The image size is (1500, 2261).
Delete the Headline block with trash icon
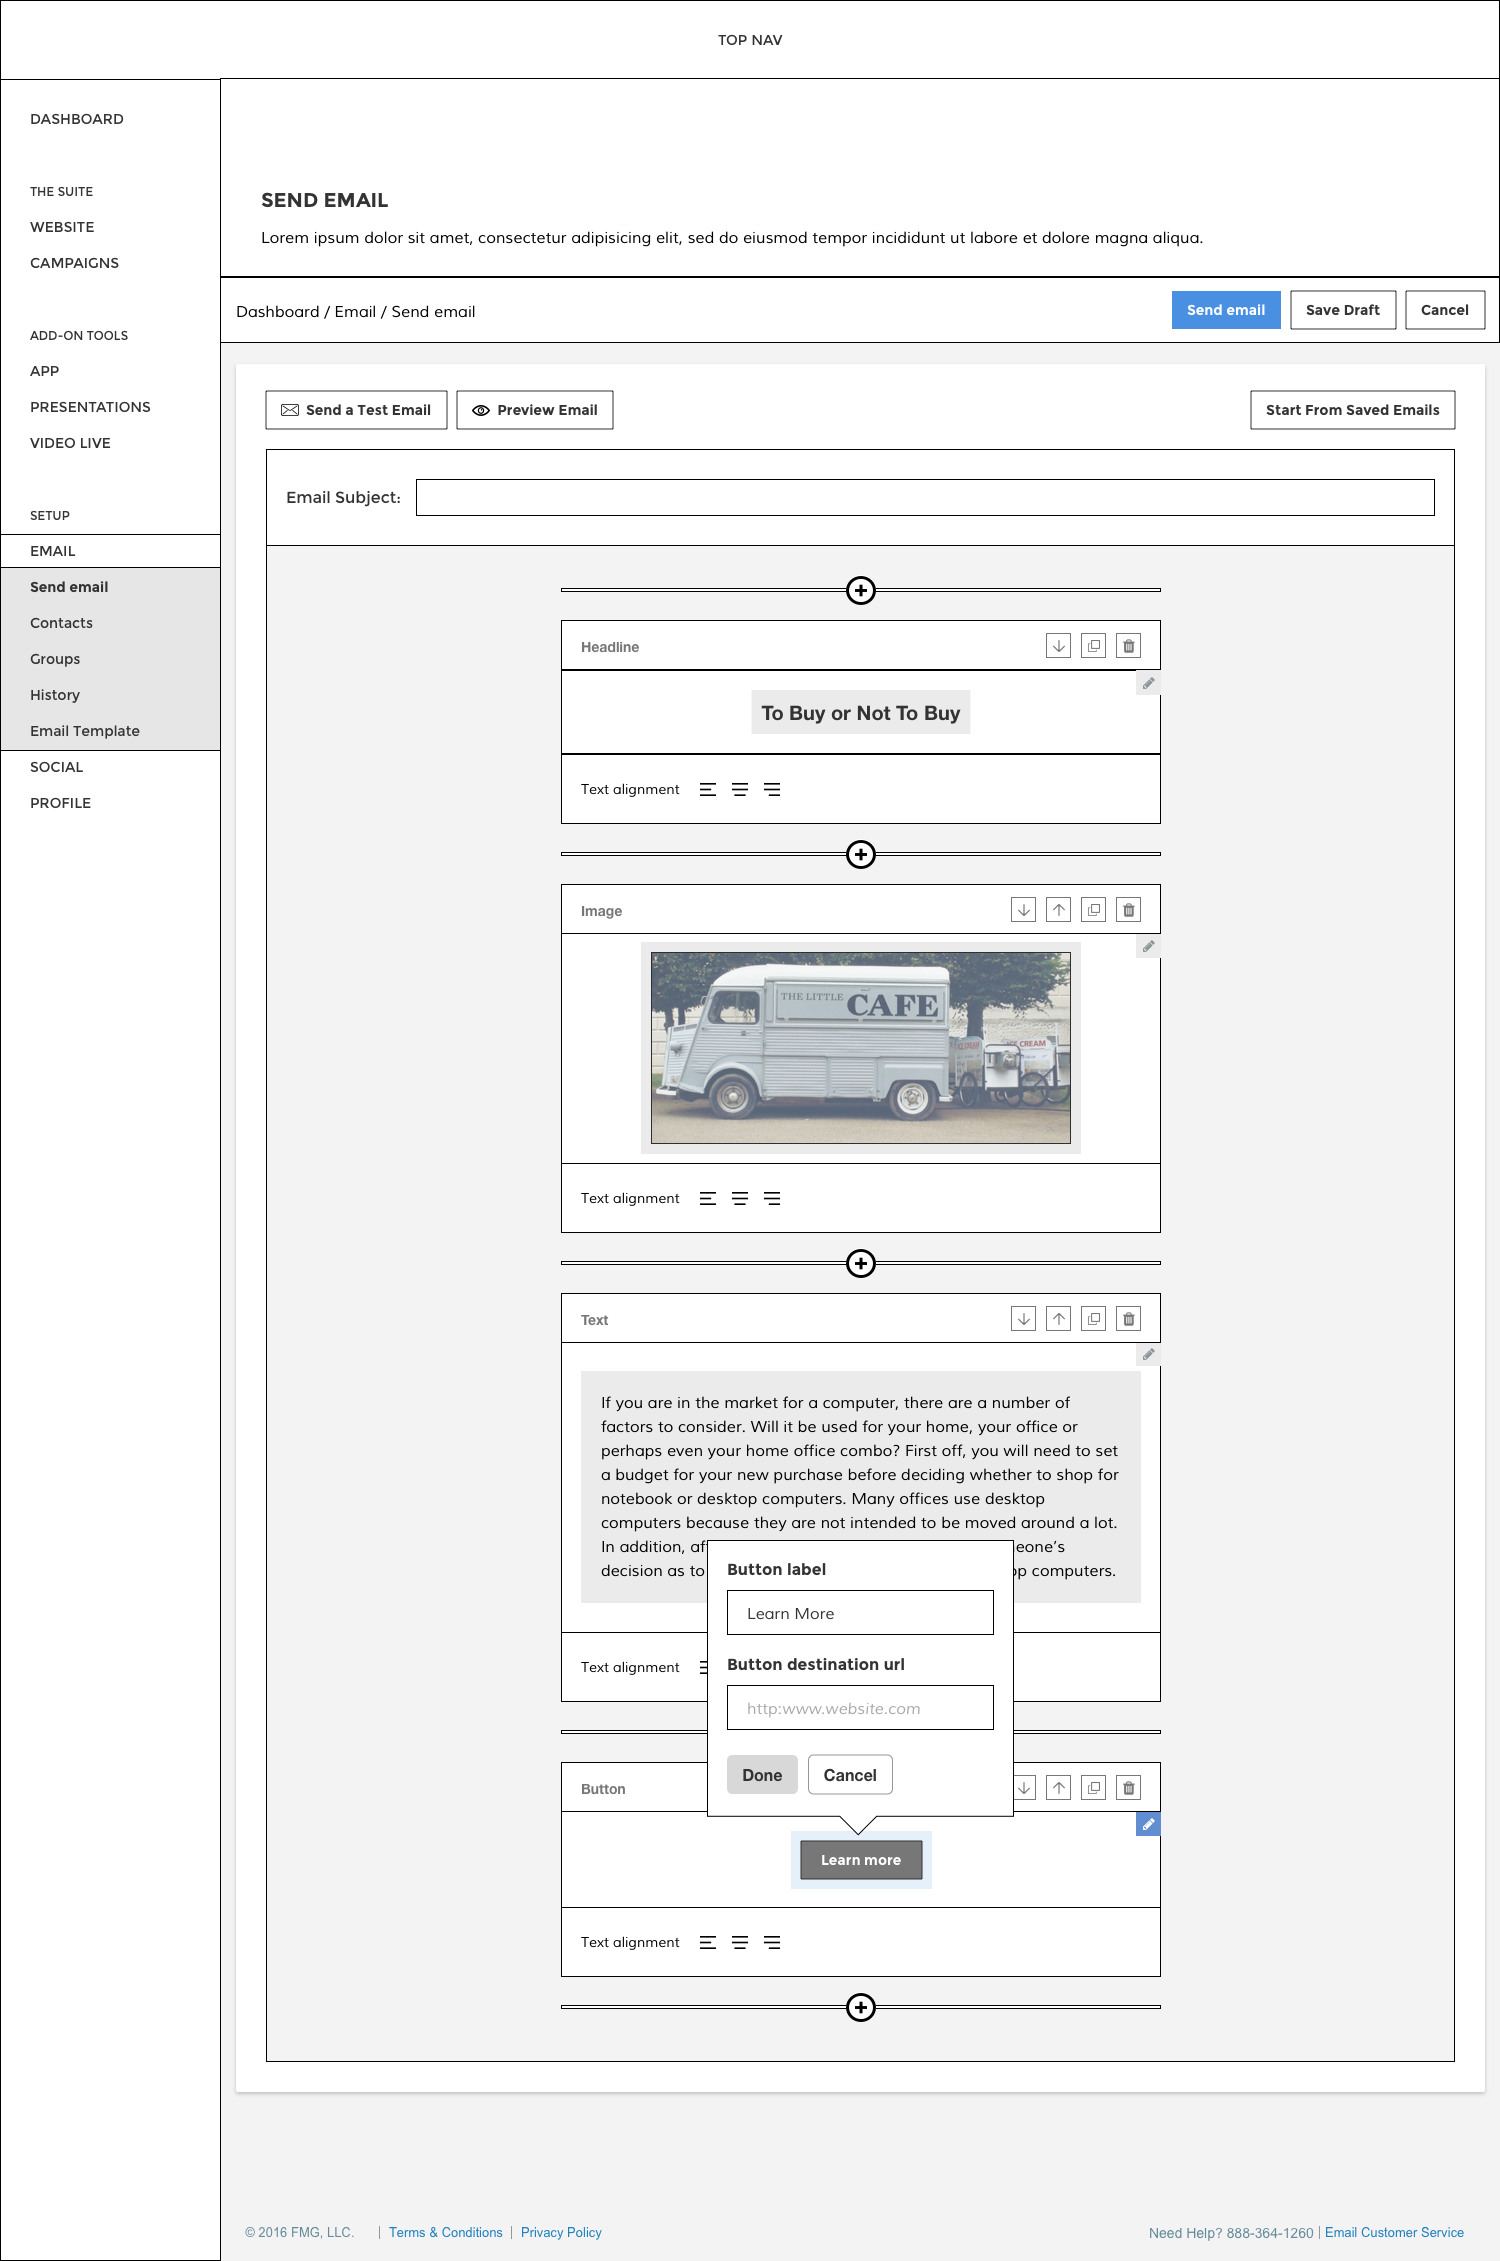[x=1128, y=646]
